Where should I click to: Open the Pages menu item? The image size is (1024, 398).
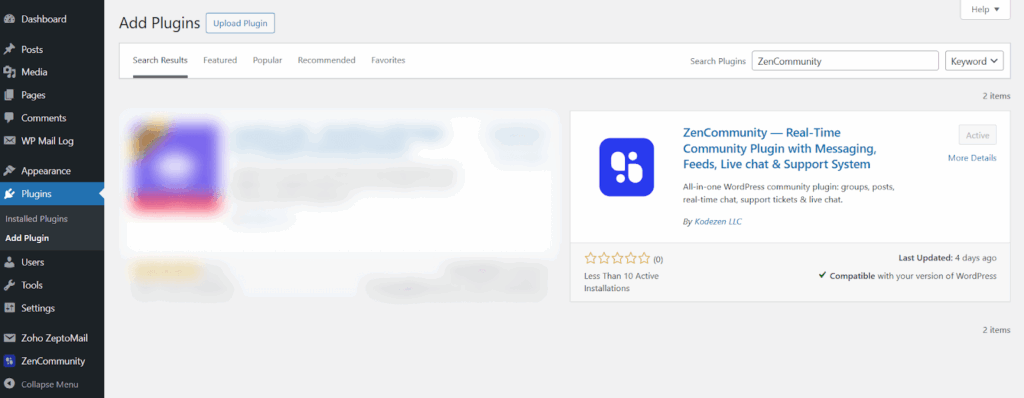[x=52, y=95]
